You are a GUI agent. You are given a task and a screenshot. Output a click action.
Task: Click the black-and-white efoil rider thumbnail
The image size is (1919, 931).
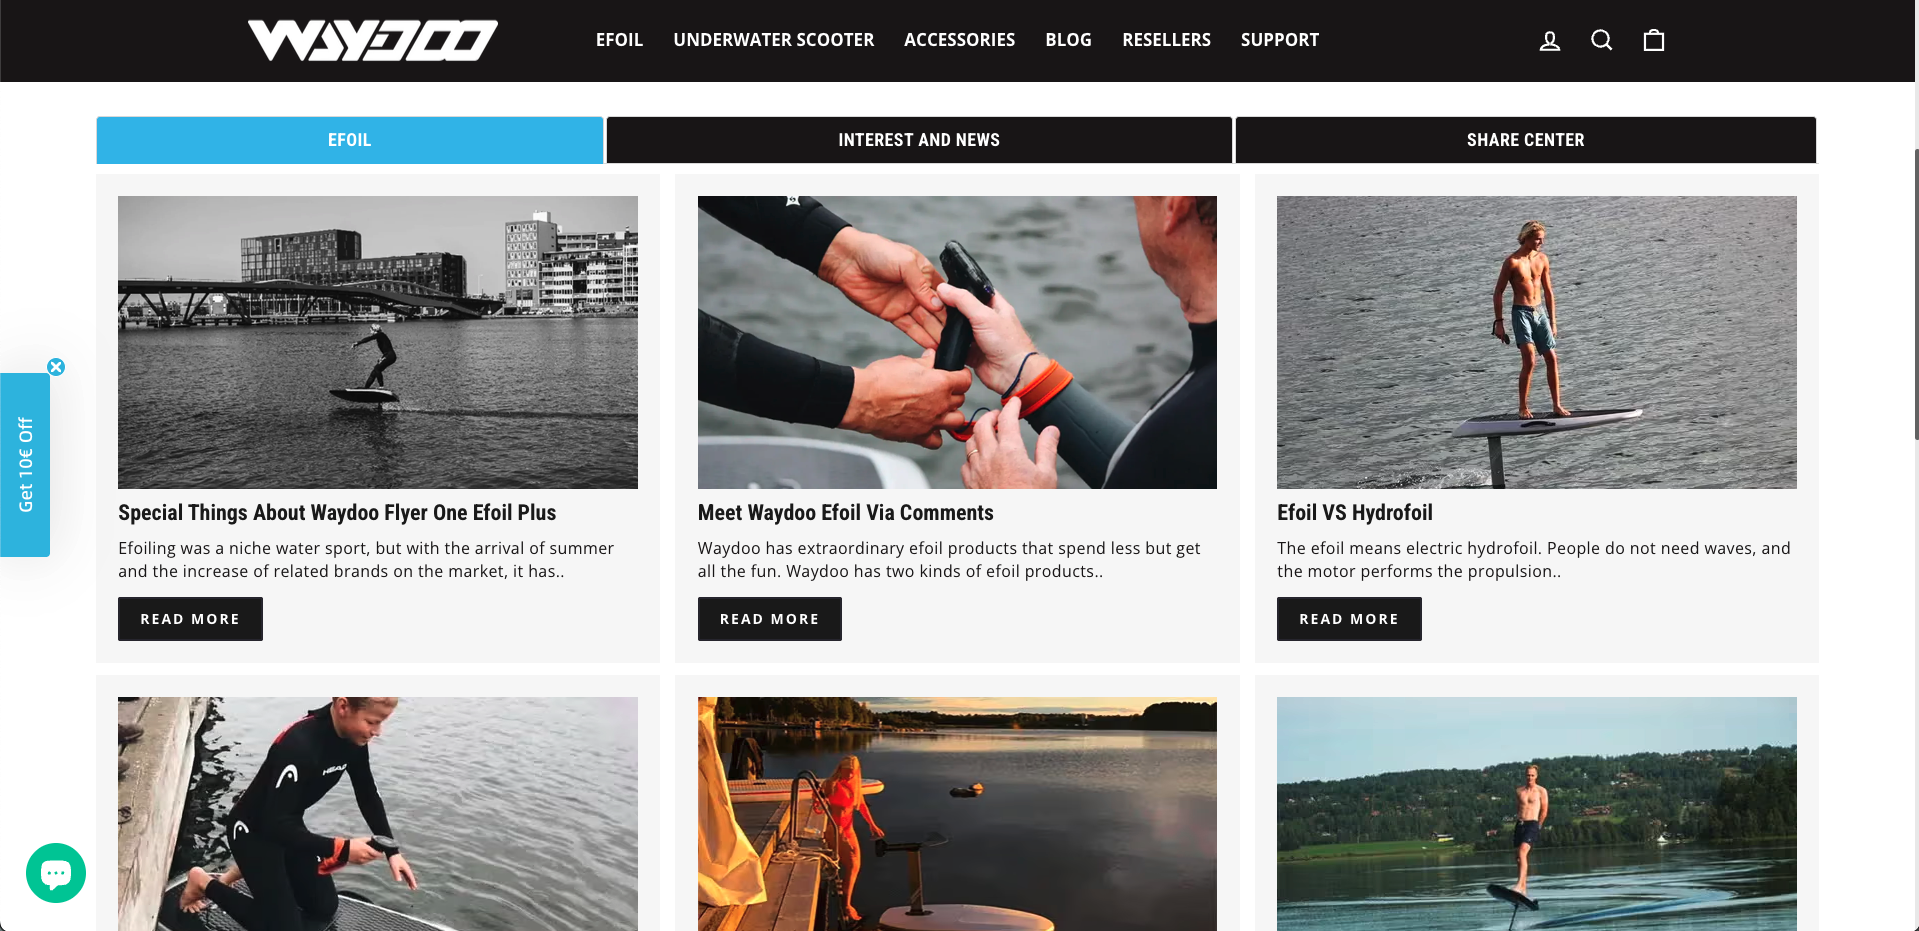pyautogui.click(x=378, y=342)
